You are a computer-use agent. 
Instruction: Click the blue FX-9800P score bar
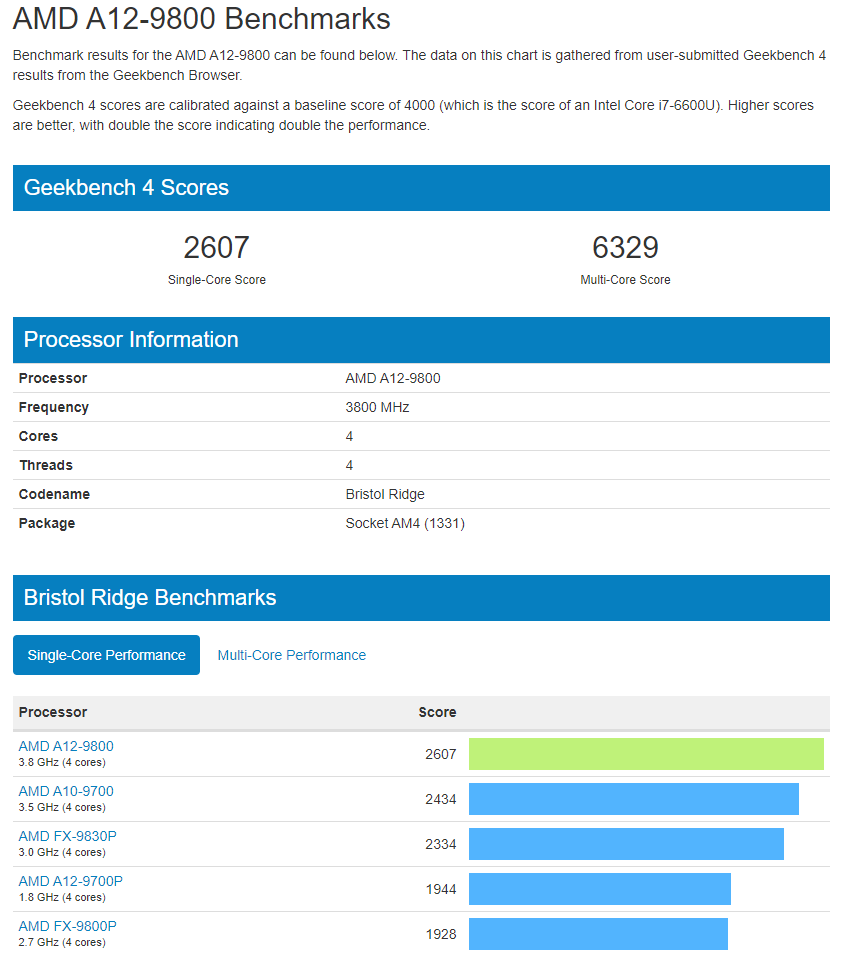pos(598,934)
